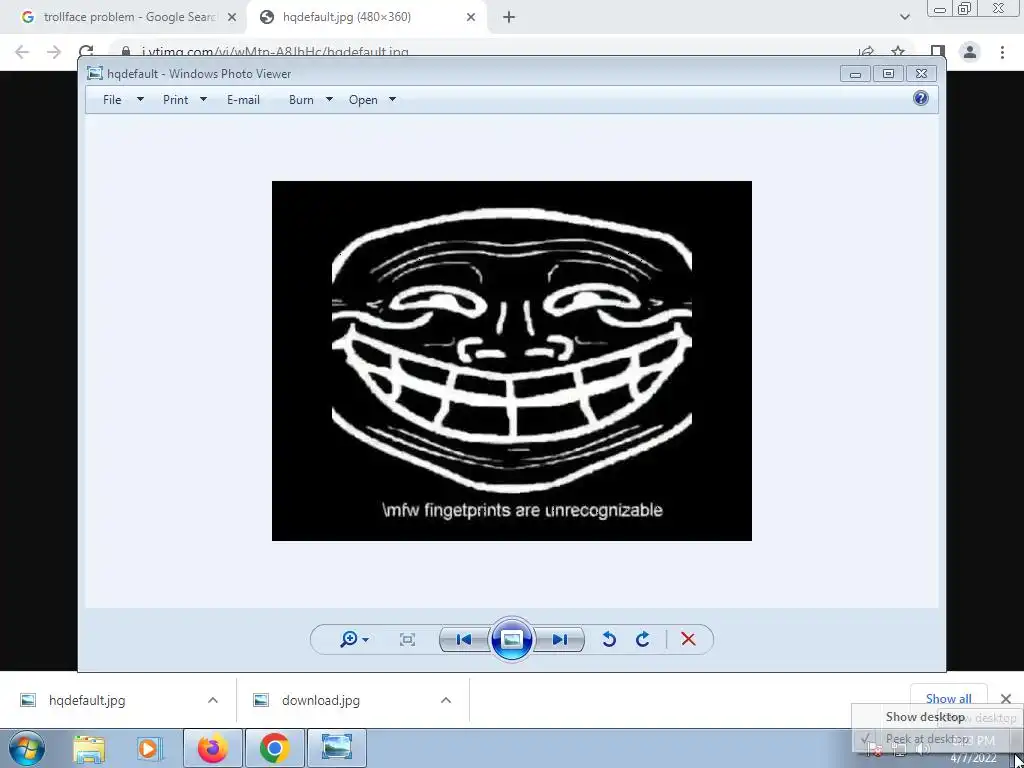Open downloaded hqdefault.jpg file
Image resolution: width=1024 pixels, height=768 pixels.
(86, 700)
